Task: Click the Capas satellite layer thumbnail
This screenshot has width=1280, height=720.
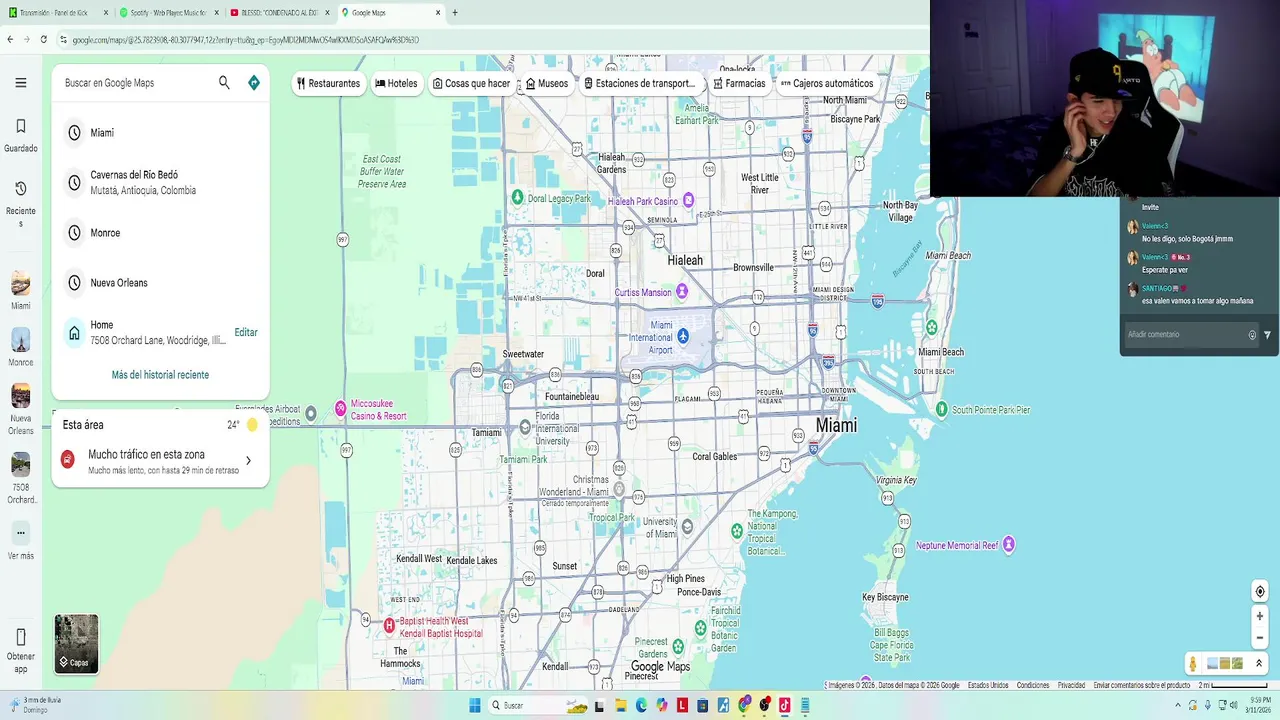Action: (76, 644)
